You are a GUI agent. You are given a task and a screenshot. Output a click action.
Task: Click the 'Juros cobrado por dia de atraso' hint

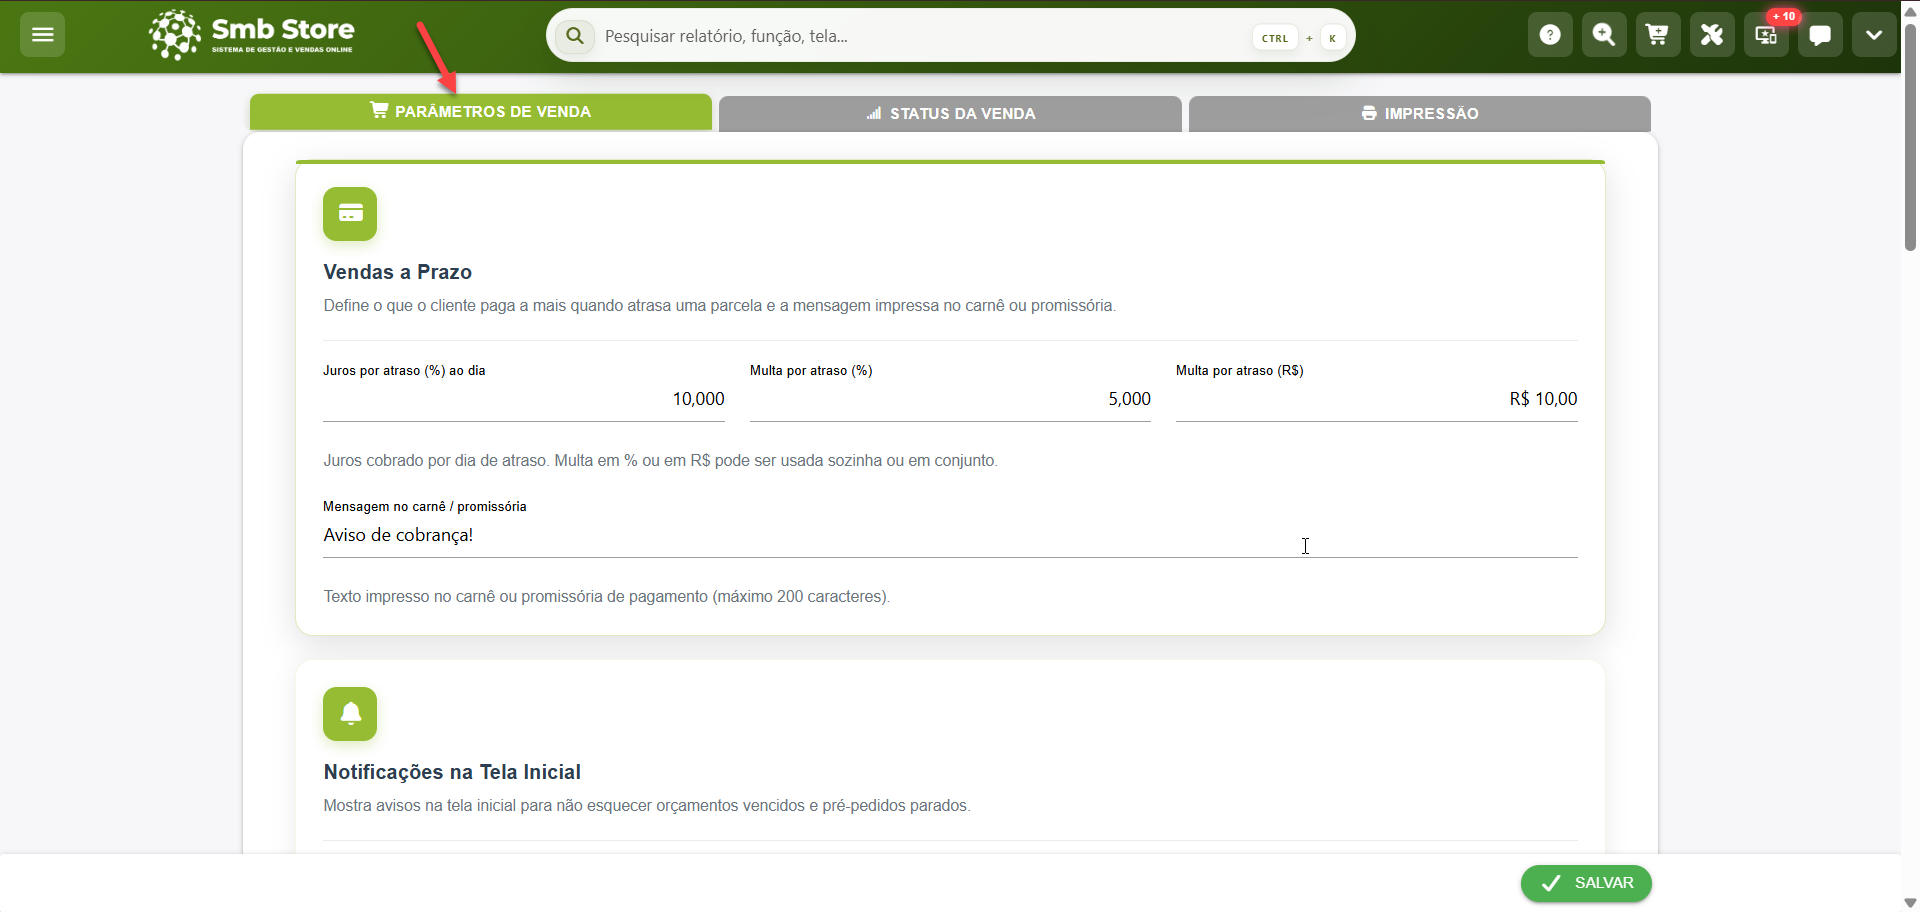point(660,461)
